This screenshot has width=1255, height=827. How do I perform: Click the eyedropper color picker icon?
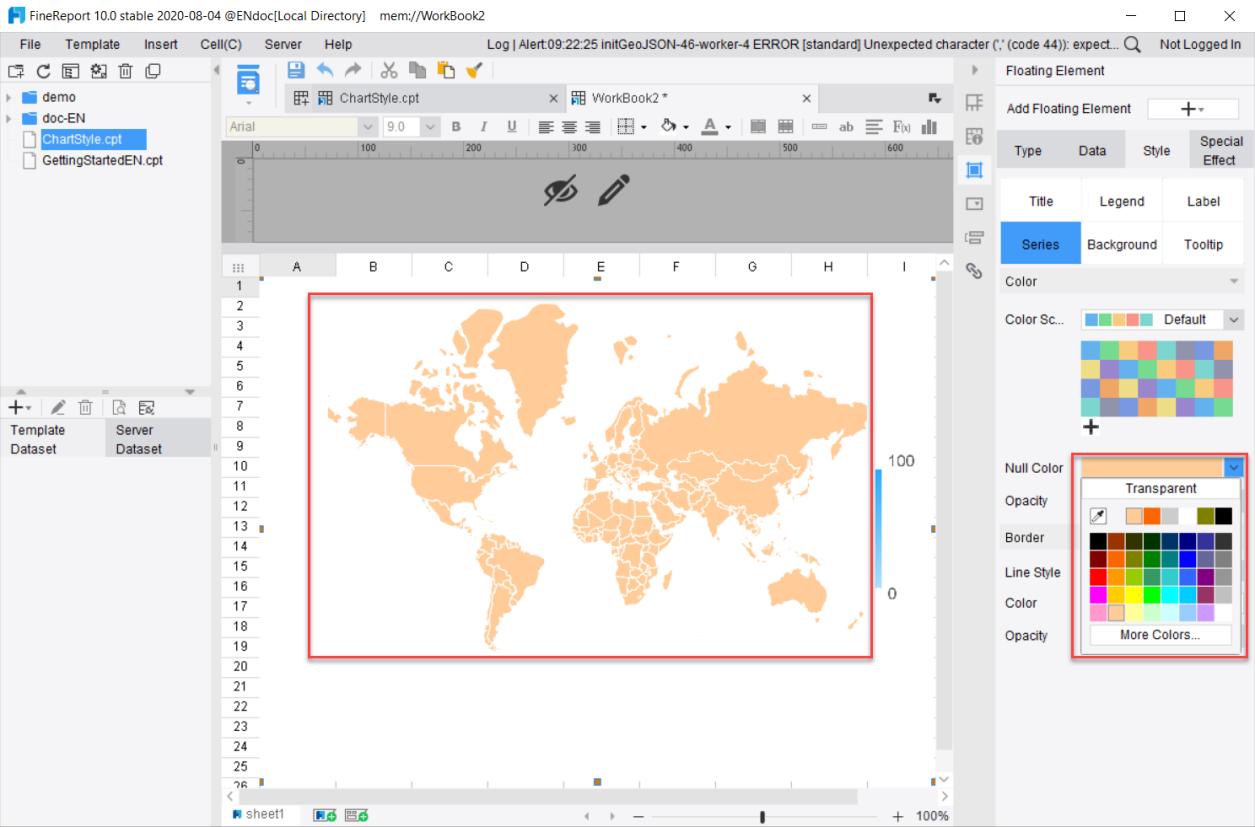[x=1098, y=516]
